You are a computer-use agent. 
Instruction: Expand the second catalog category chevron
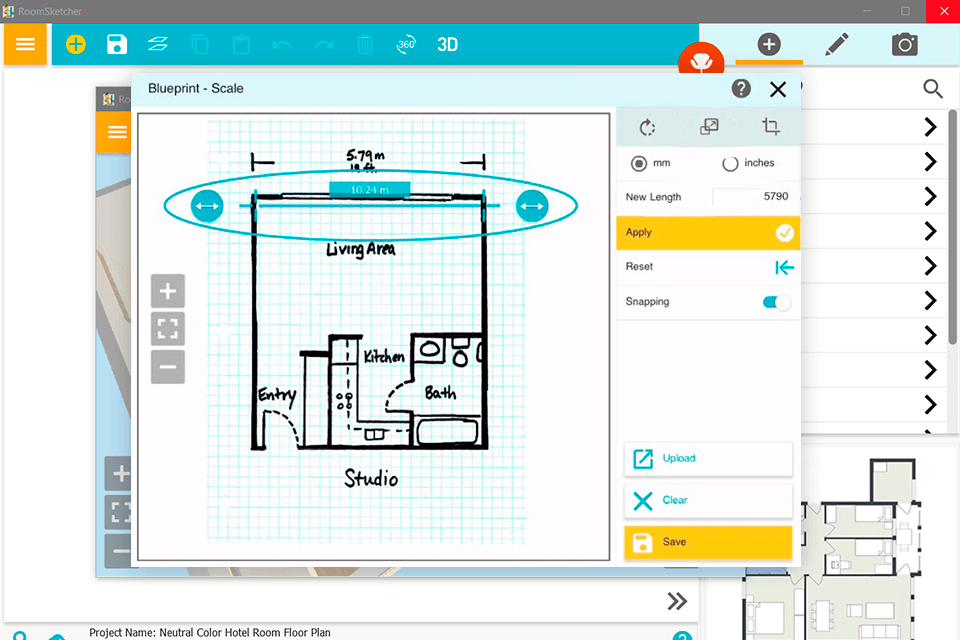[x=931, y=162]
